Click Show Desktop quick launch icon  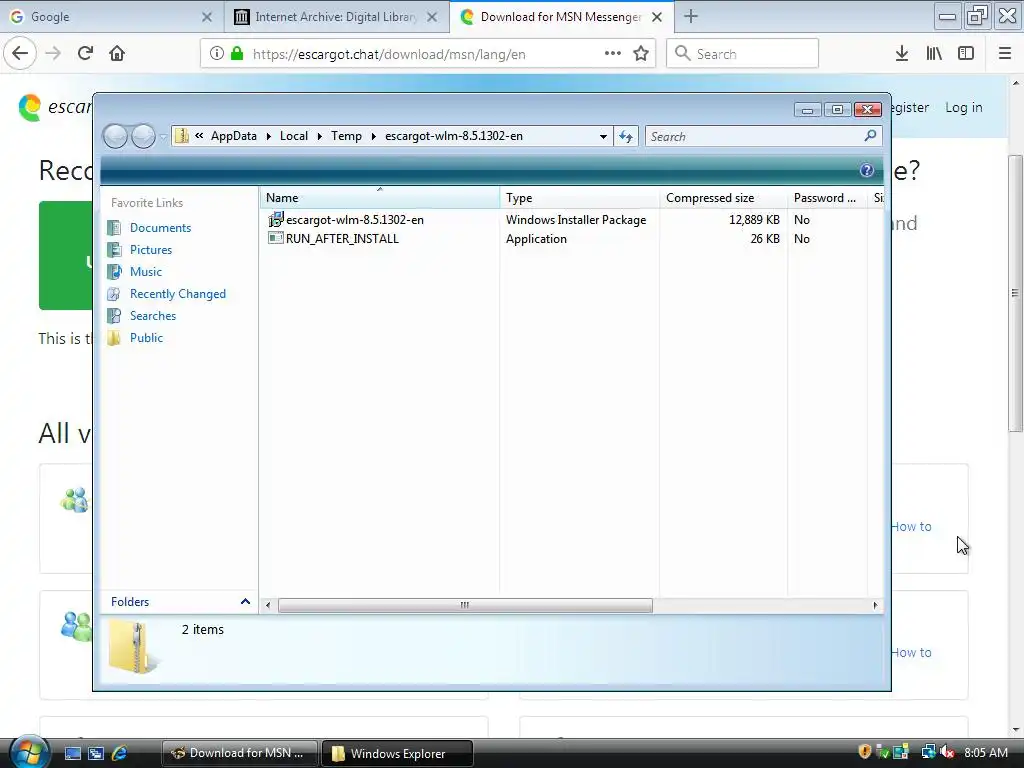point(72,753)
